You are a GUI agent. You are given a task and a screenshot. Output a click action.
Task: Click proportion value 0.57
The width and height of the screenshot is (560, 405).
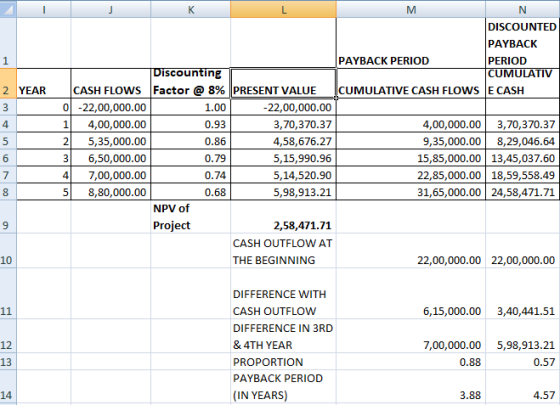522,361
